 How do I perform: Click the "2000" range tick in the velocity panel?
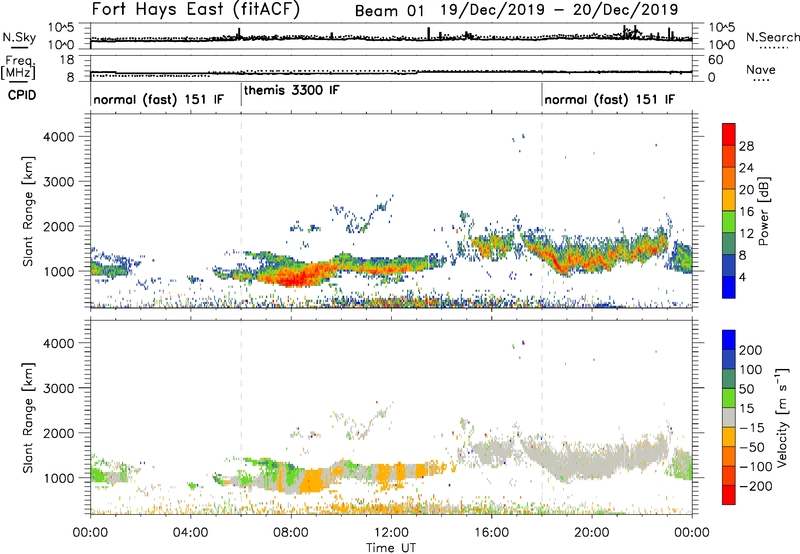(59, 433)
